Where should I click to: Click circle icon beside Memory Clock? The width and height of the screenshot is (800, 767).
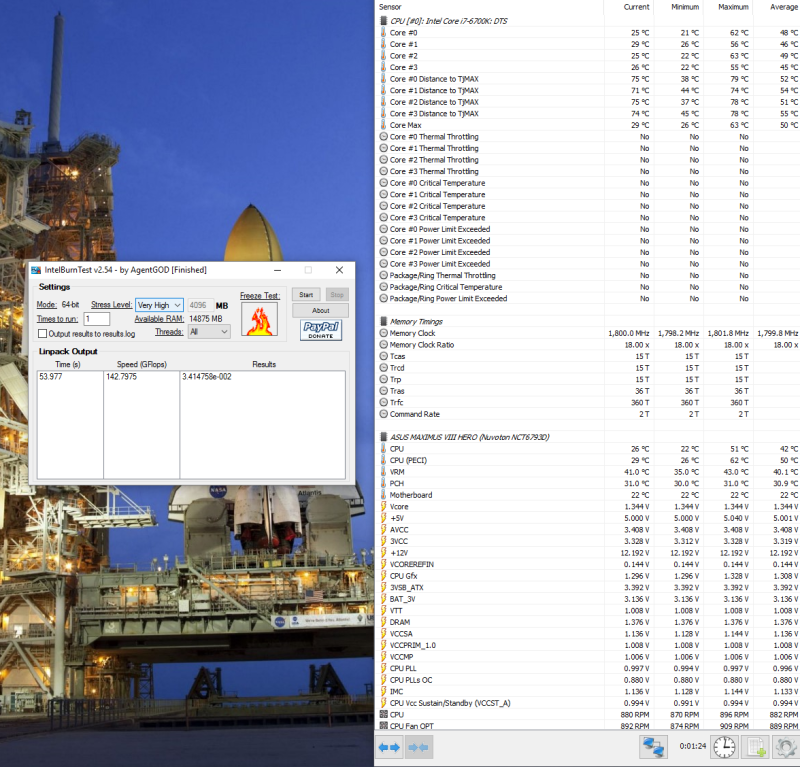(x=384, y=333)
